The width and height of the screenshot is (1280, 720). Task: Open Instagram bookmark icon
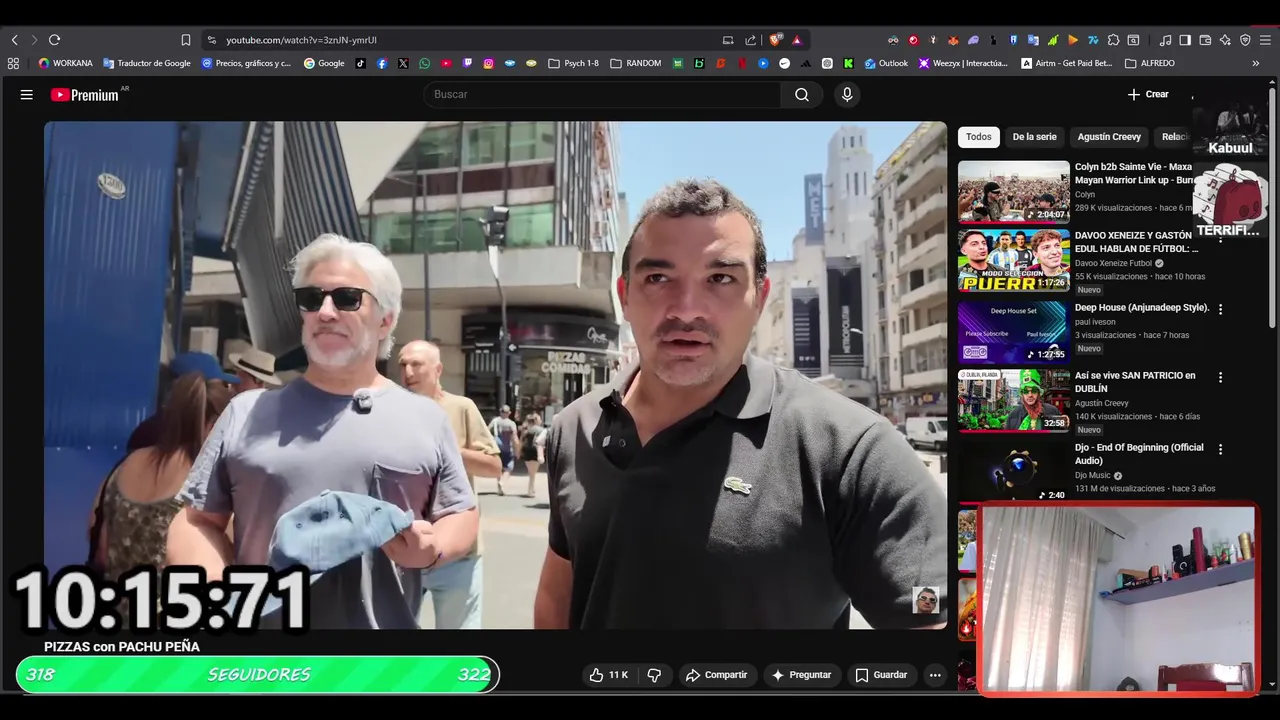pyautogui.click(x=489, y=63)
